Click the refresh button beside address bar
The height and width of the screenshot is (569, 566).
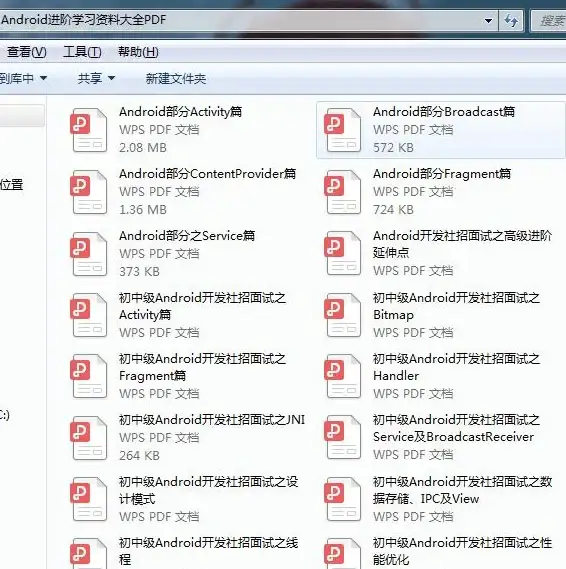coord(511,20)
